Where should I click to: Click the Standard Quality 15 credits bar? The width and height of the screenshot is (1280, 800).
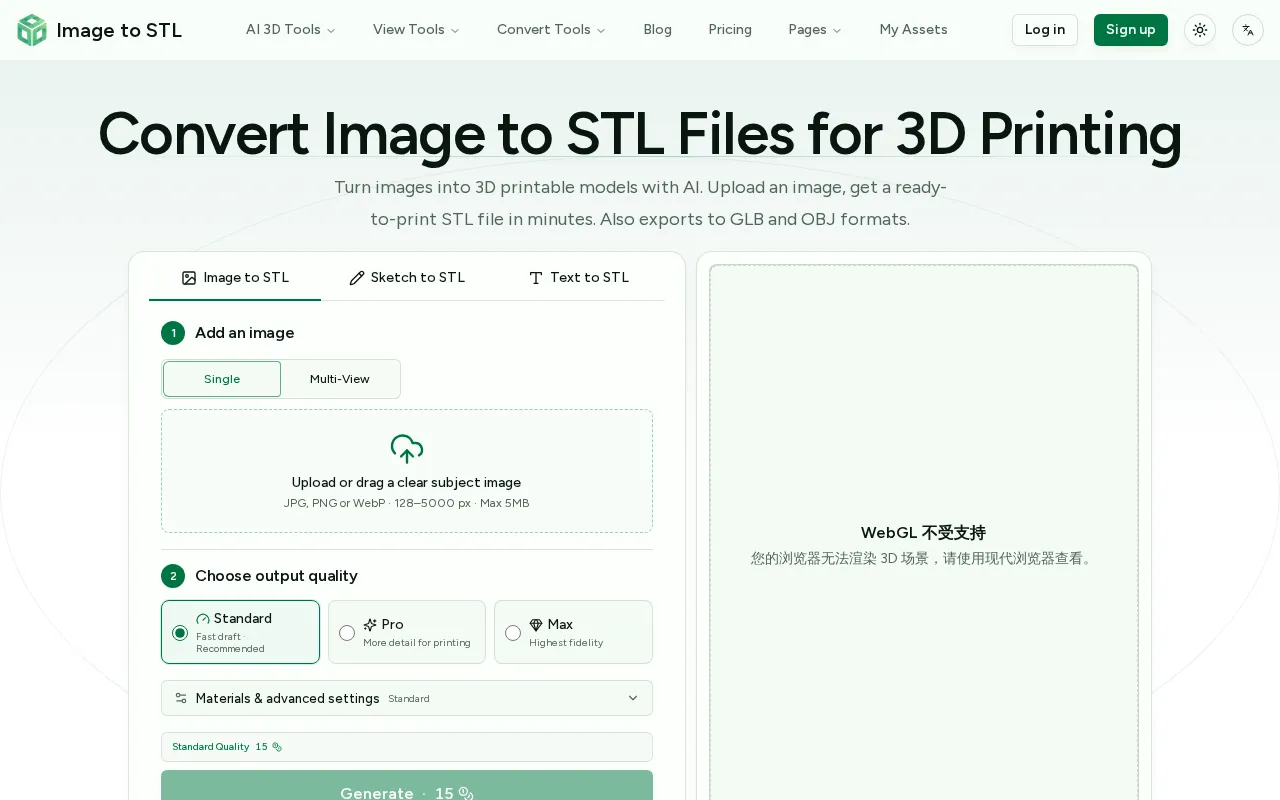tap(407, 747)
